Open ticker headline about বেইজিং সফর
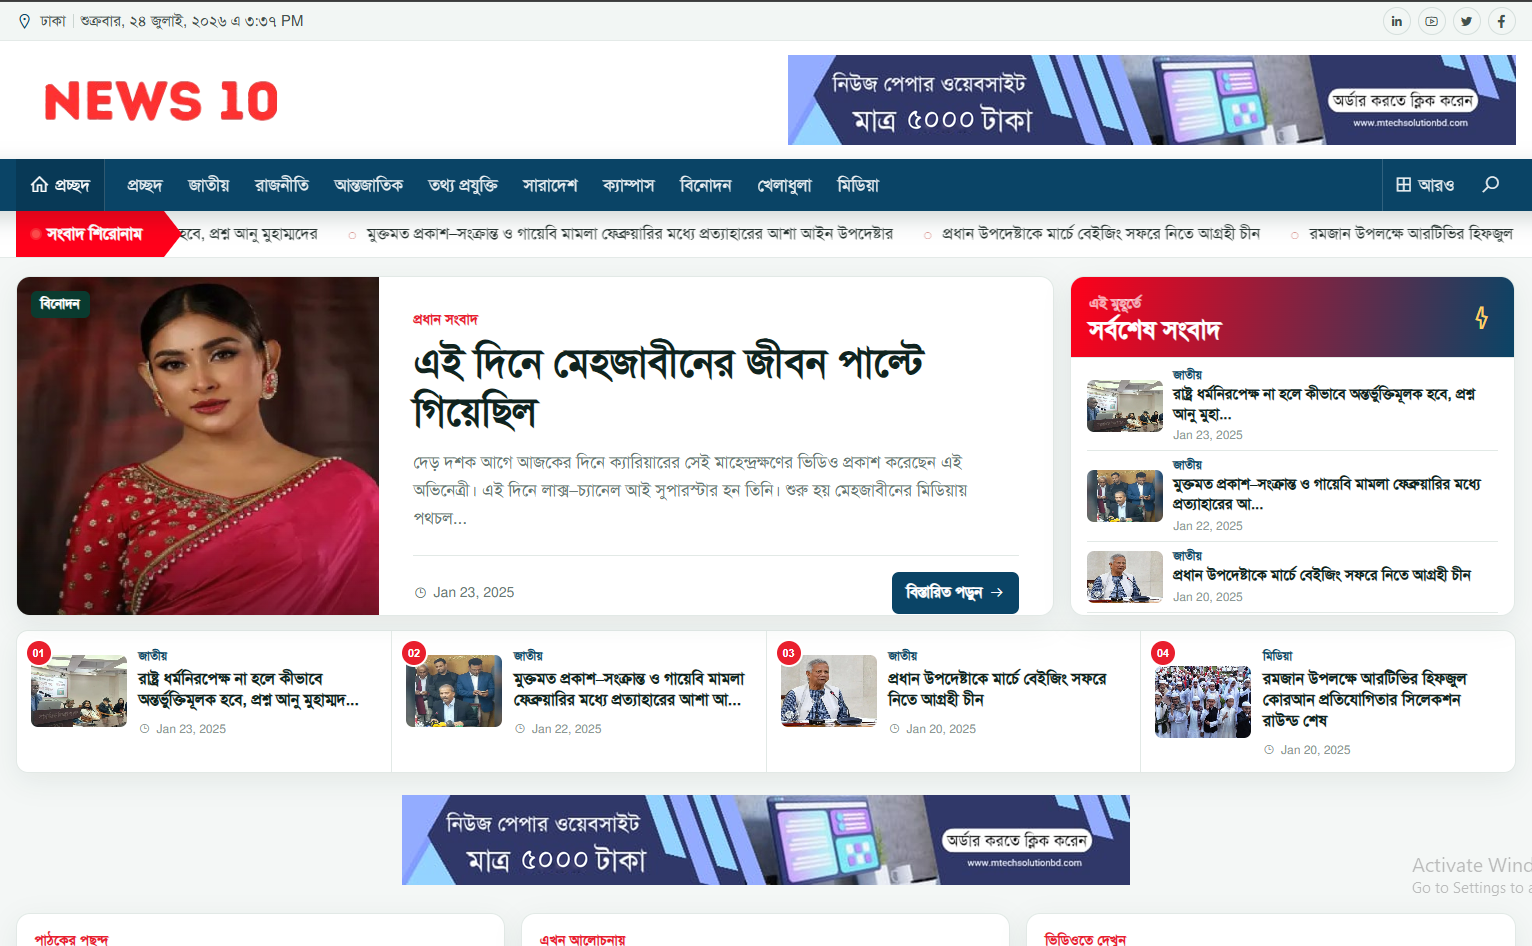The image size is (1532, 946). pyautogui.click(x=1101, y=234)
